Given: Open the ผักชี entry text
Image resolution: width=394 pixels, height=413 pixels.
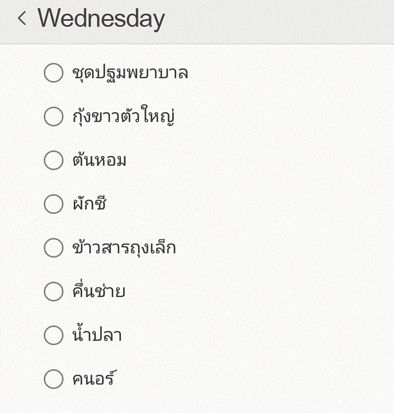Looking at the screenshot, I should coord(89,202).
